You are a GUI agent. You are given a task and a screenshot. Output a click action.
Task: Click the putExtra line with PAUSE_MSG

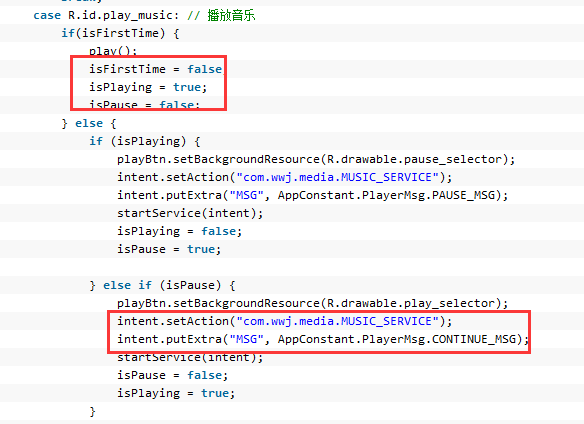click(312, 195)
